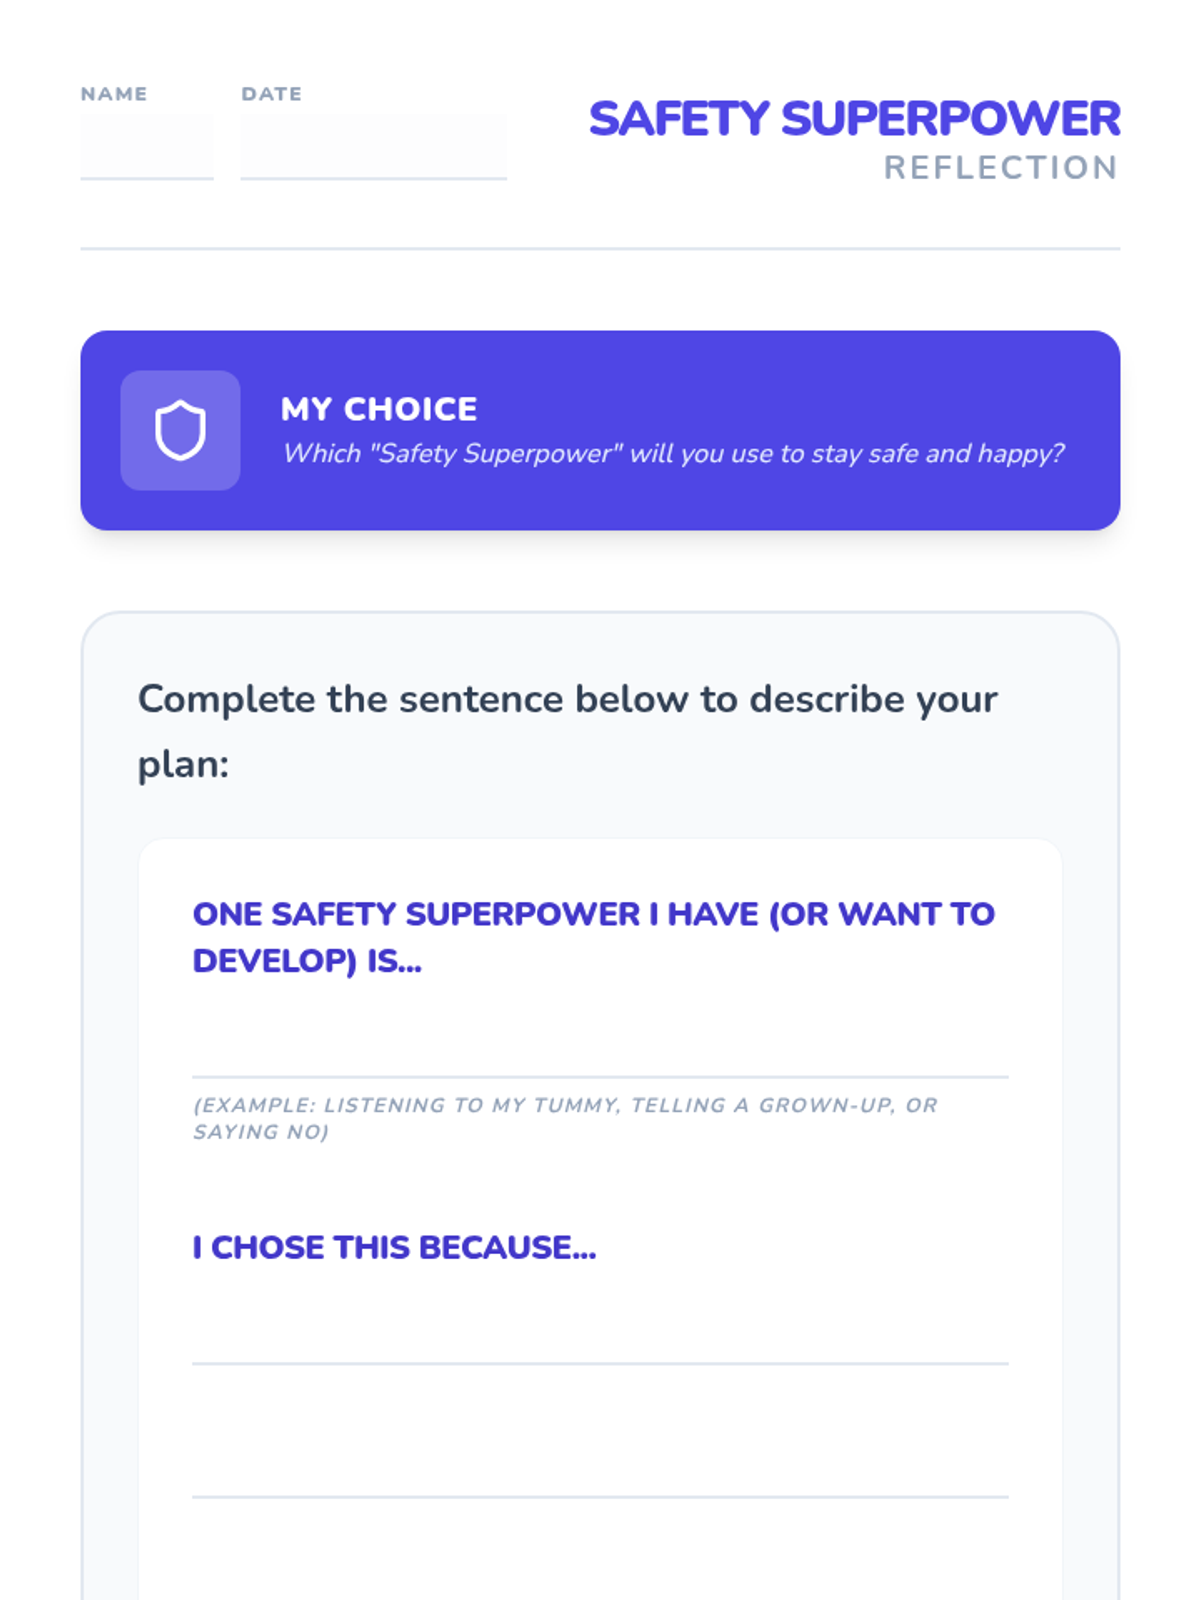Click the example hint about listening to tummy

pyautogui.click(x=565, y=1105)
